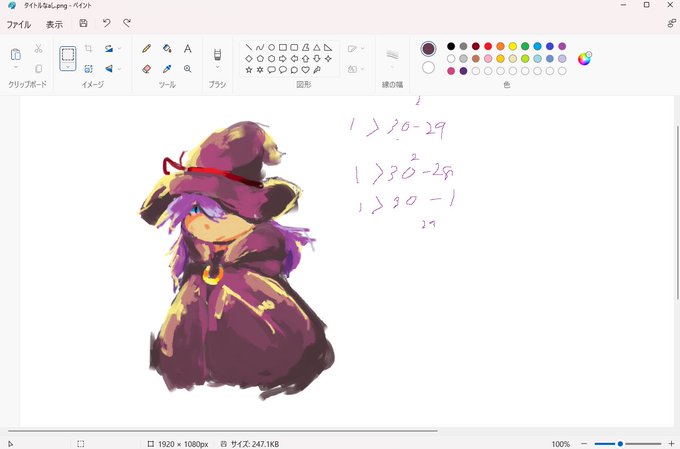The image size is (680, 449).
Task: Choose the rectangle shape
Action: [x=283, y=47]
